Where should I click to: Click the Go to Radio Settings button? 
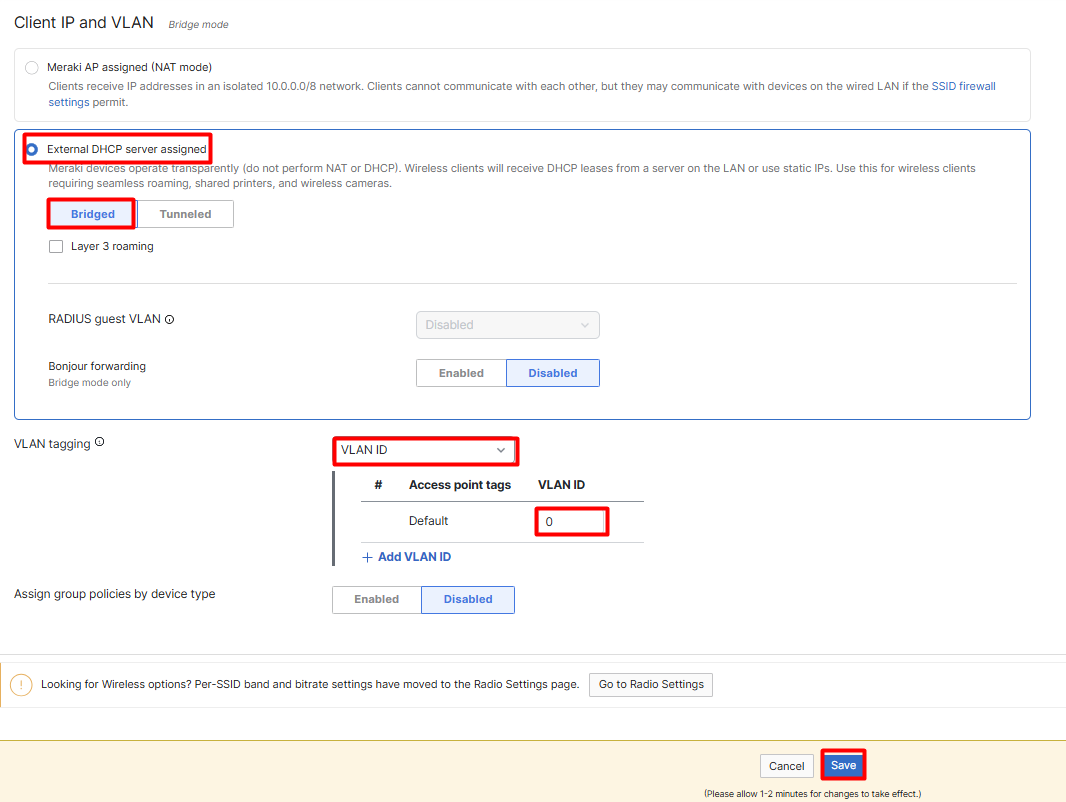click(651, 684)
